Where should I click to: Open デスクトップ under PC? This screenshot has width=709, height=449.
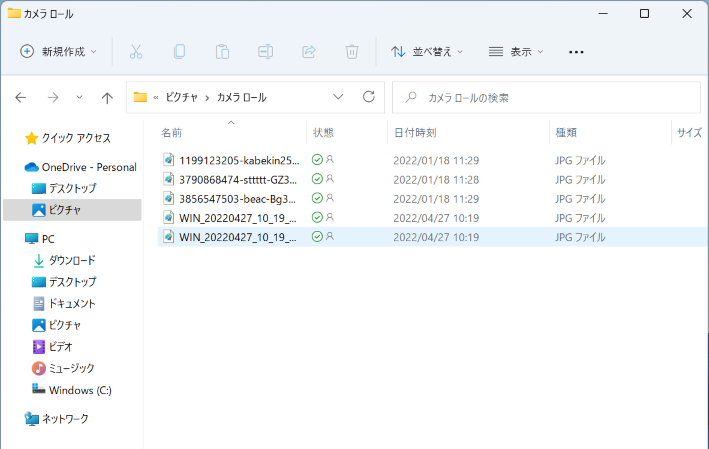pyautogui.click(x=64, y=282)
